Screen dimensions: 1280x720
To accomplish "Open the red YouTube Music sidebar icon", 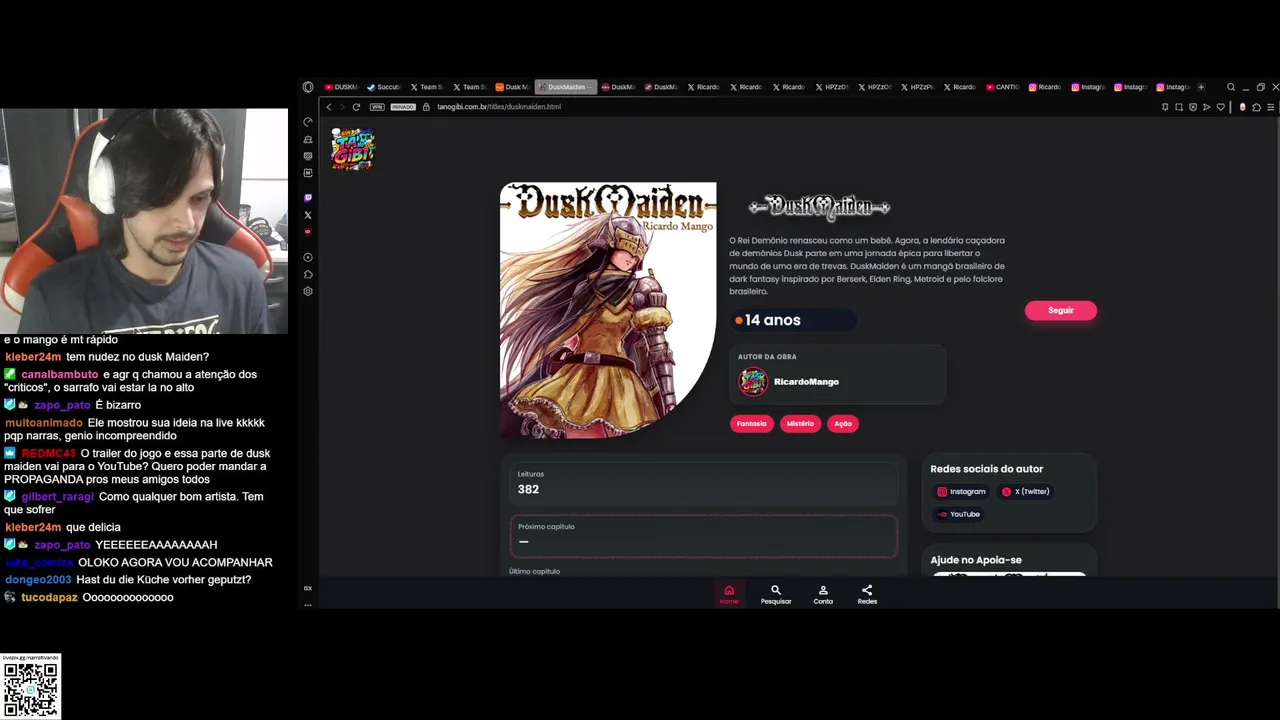I will 308,232.
